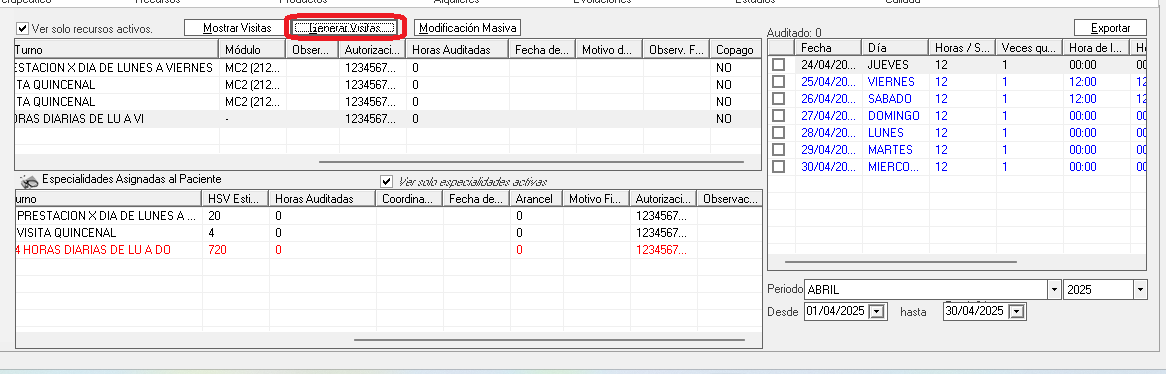
Task: Click the Auditado: 0 label
Action: click(x=793, y=33)
